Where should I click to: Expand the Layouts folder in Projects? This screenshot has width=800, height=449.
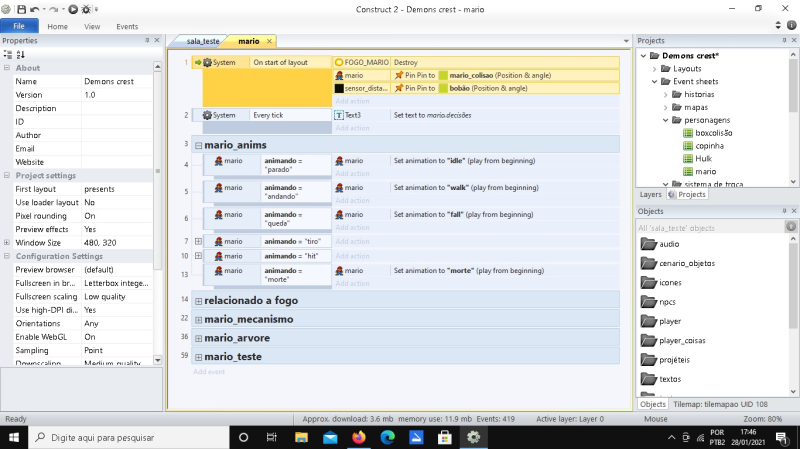click(x=655, y=69)
